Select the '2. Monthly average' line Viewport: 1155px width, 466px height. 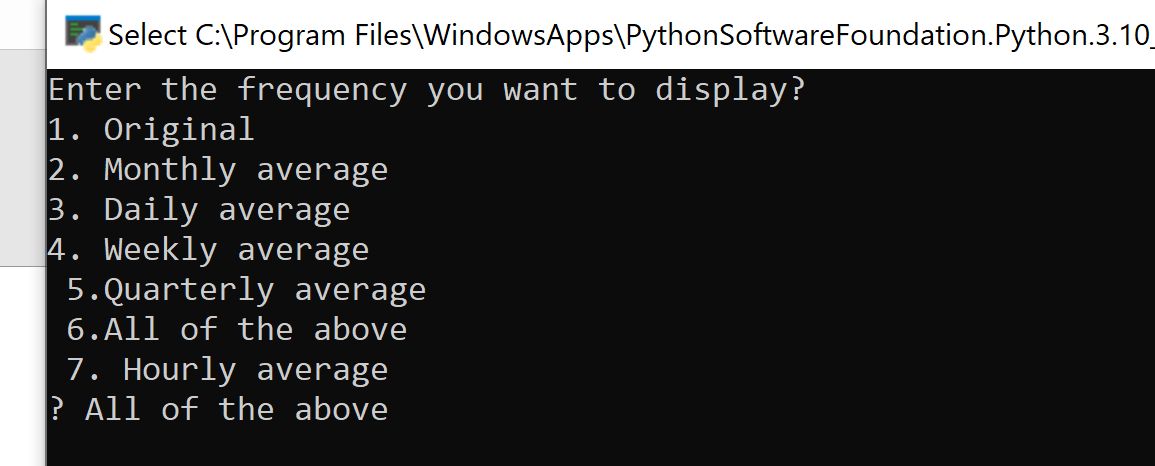point(217,170)
